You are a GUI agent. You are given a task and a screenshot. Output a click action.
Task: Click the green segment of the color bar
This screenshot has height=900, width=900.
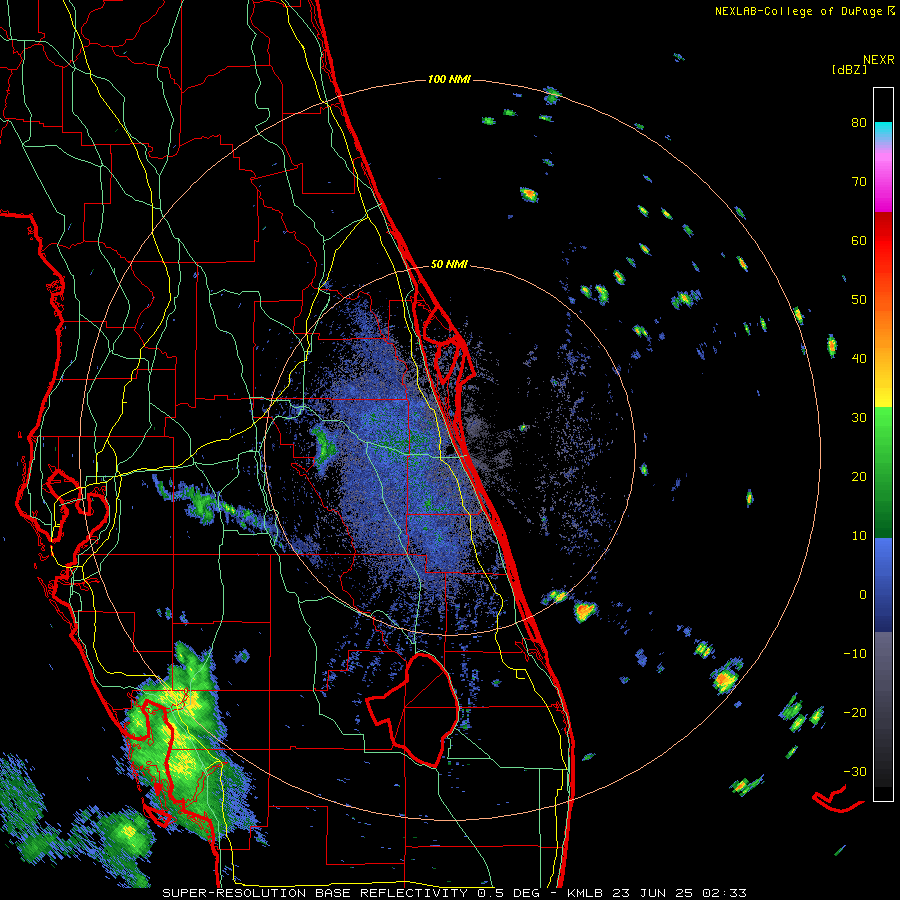tap(883, 472)
